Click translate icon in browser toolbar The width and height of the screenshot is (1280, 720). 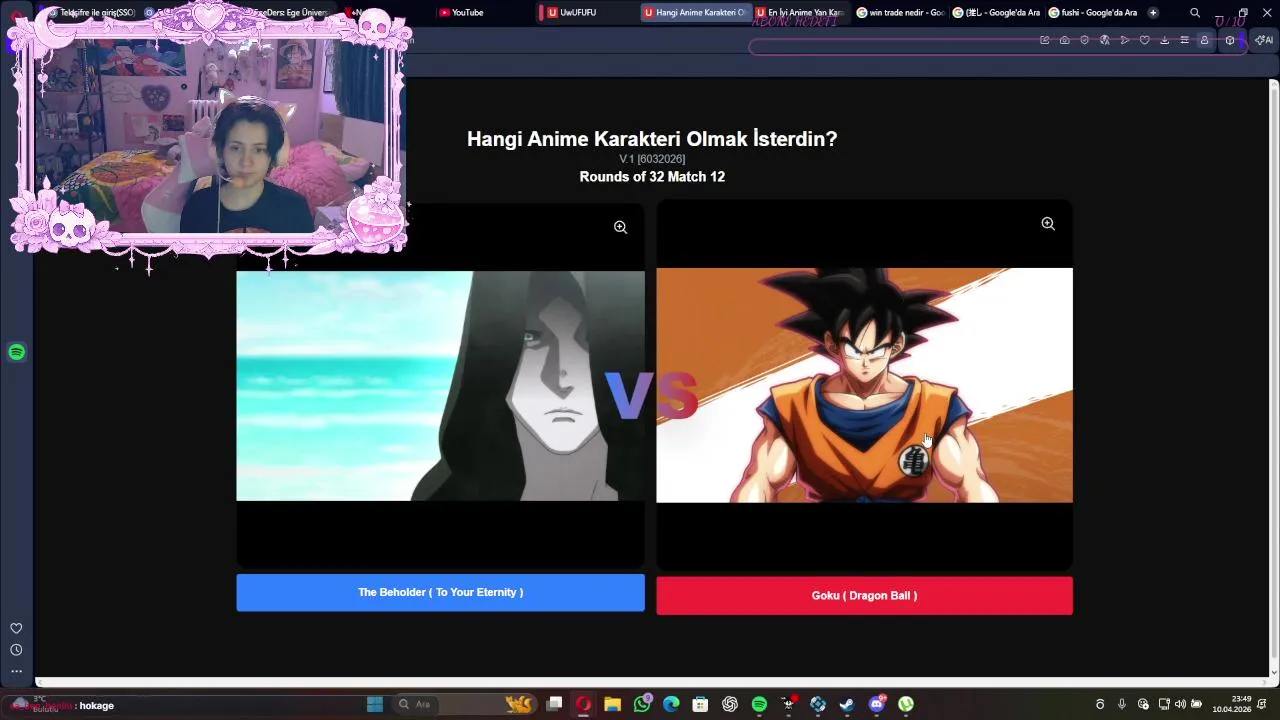tap(1105, 40)
